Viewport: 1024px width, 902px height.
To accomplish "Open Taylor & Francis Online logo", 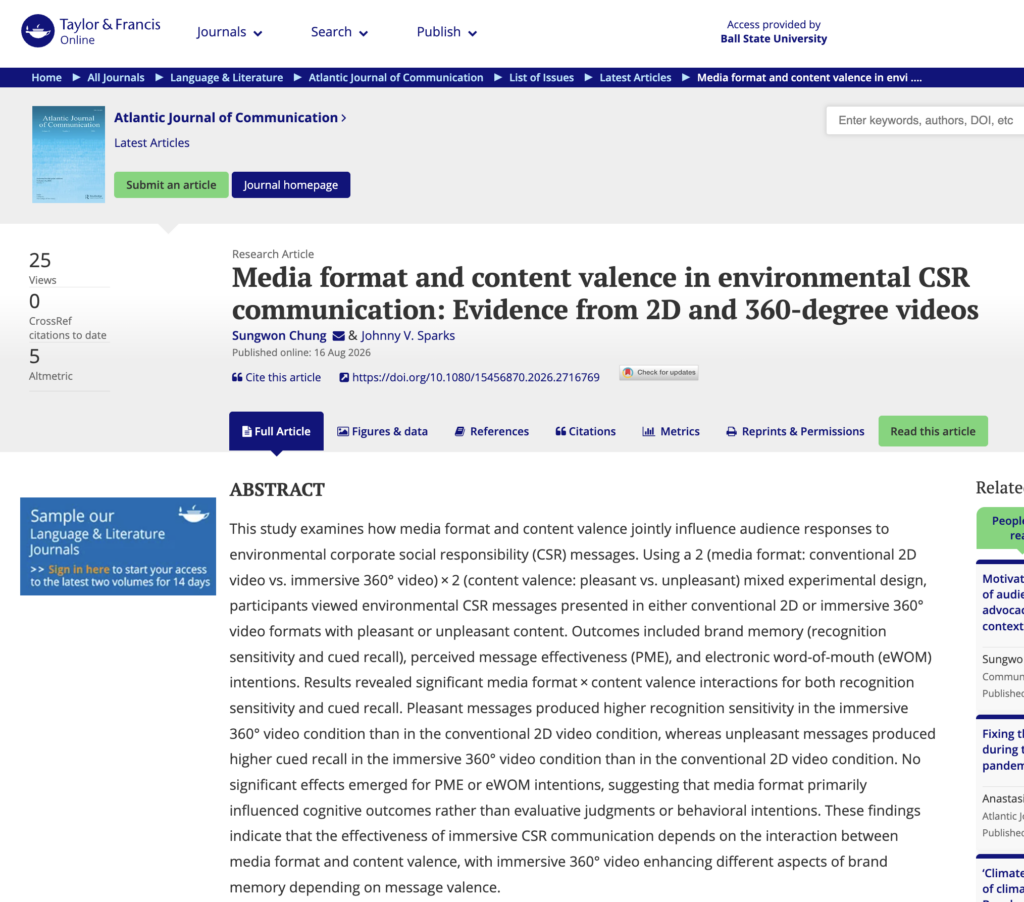I will (91, 31).
